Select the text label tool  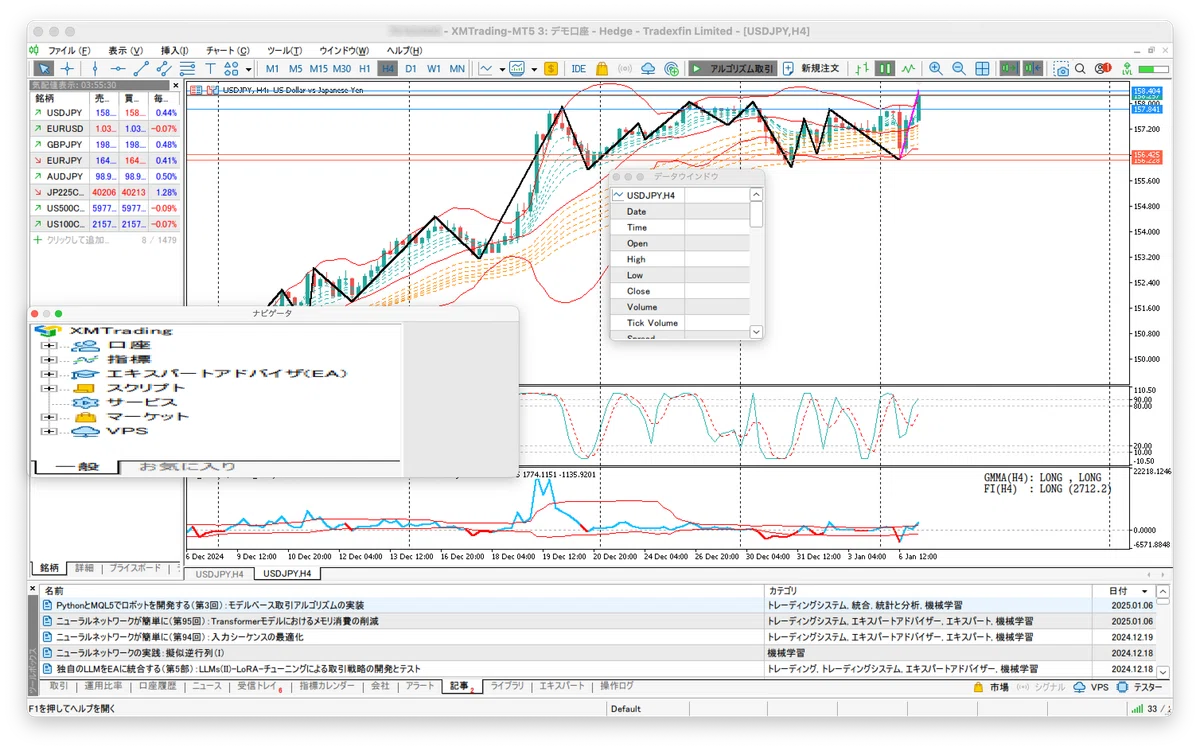click(210, 69)
